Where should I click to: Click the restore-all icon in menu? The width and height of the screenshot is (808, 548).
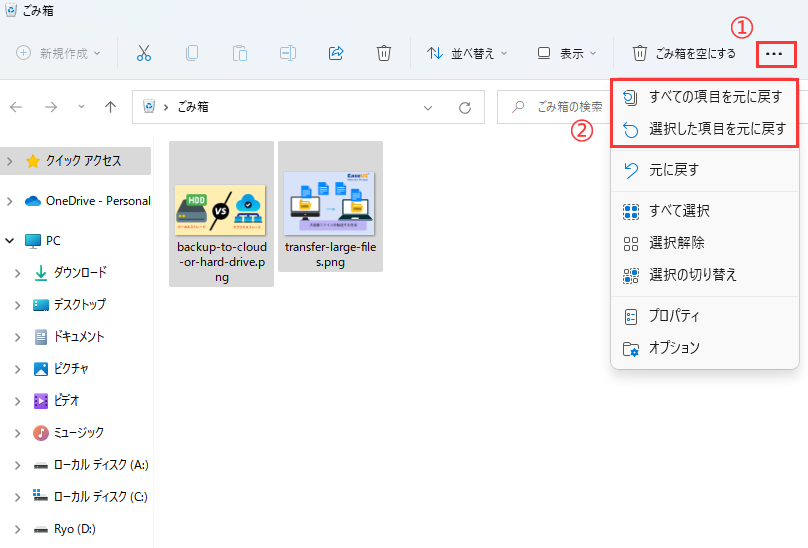(x=630, y=97)
